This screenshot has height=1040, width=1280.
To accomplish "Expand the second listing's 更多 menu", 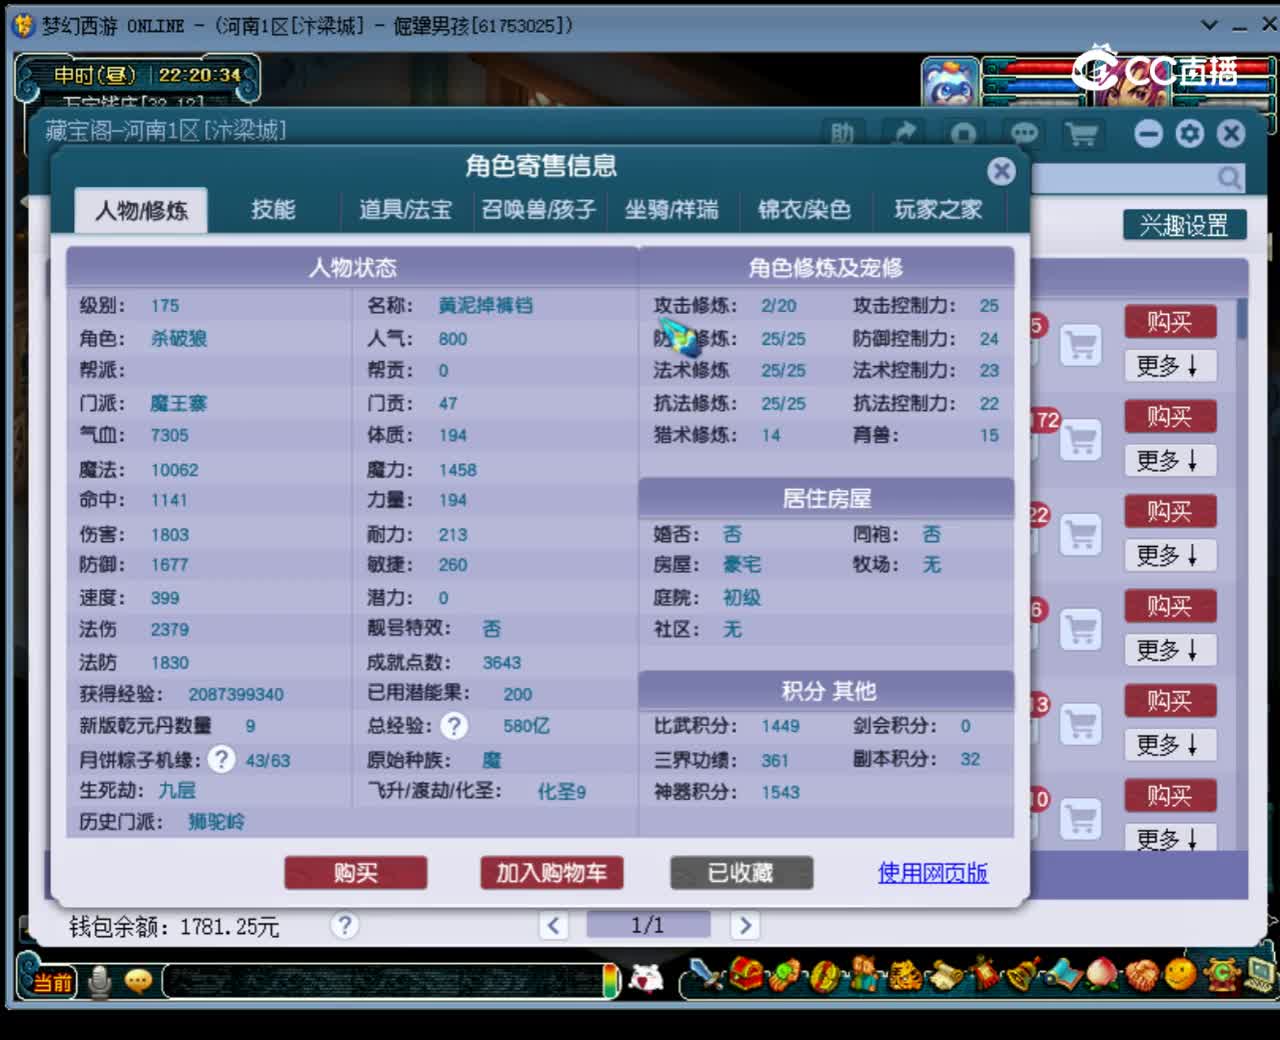I will [x=1168, y=461].
